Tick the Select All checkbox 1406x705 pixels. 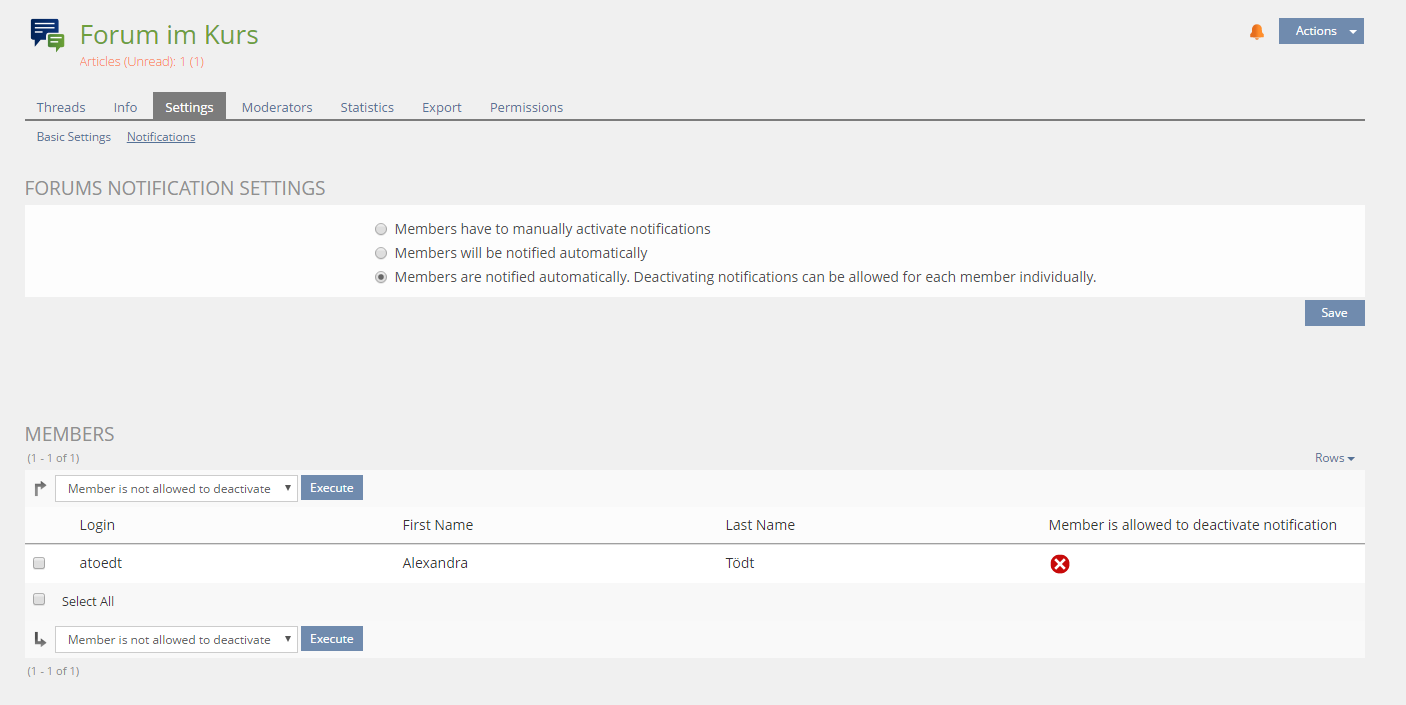[x=39, y=600]
